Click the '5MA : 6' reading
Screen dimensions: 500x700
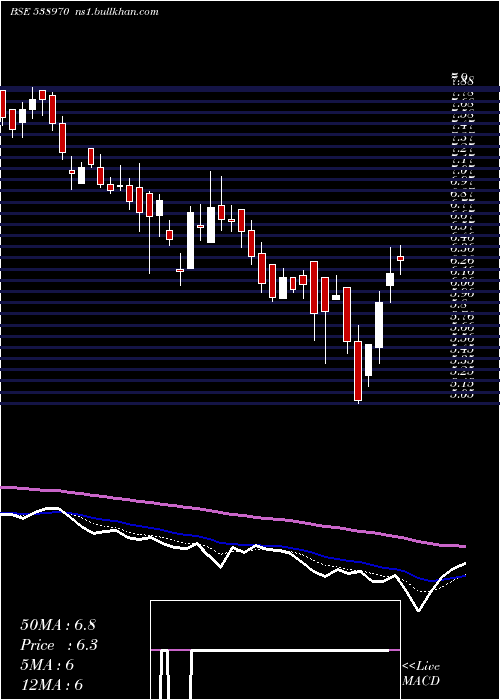47,665
